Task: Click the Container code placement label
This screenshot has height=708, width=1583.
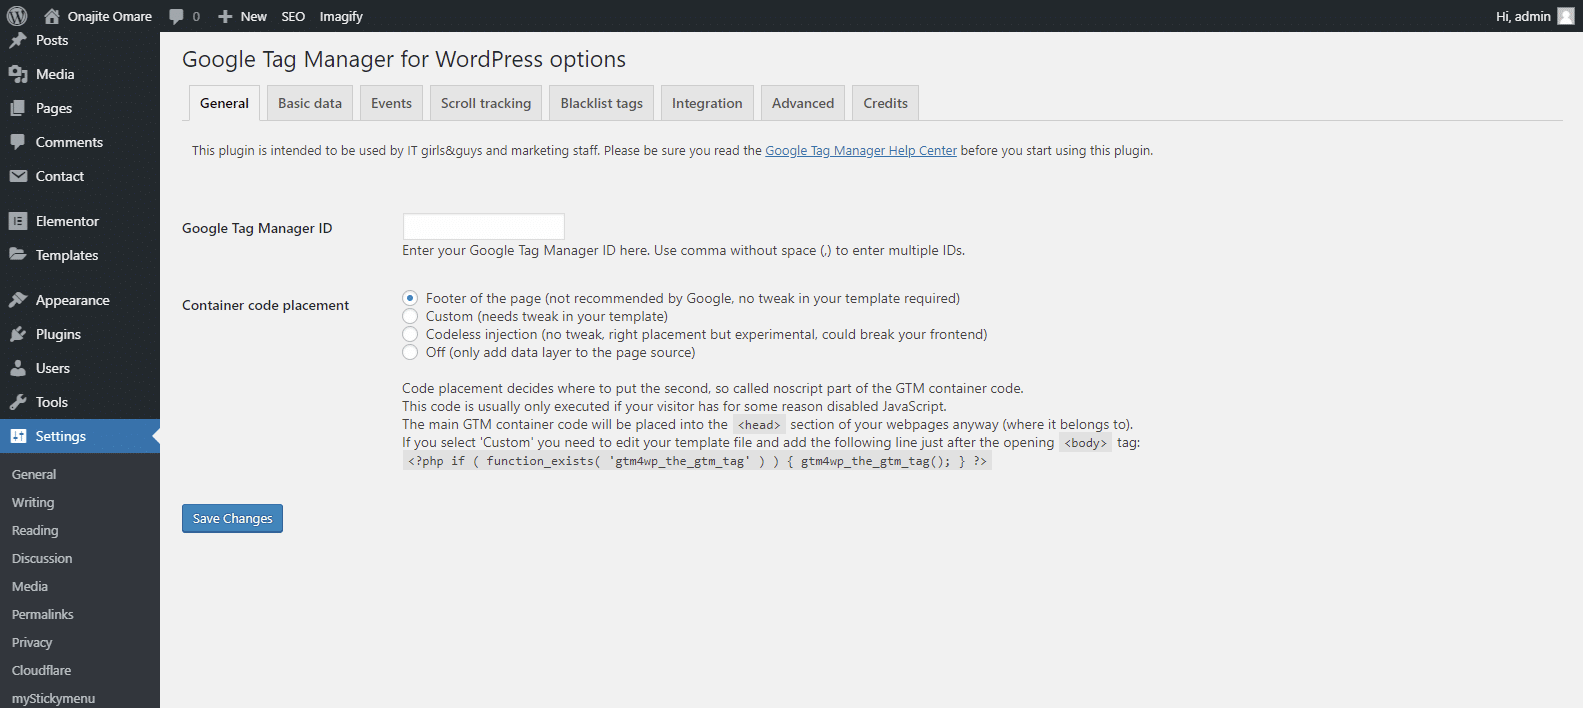Action: (265, 305)
